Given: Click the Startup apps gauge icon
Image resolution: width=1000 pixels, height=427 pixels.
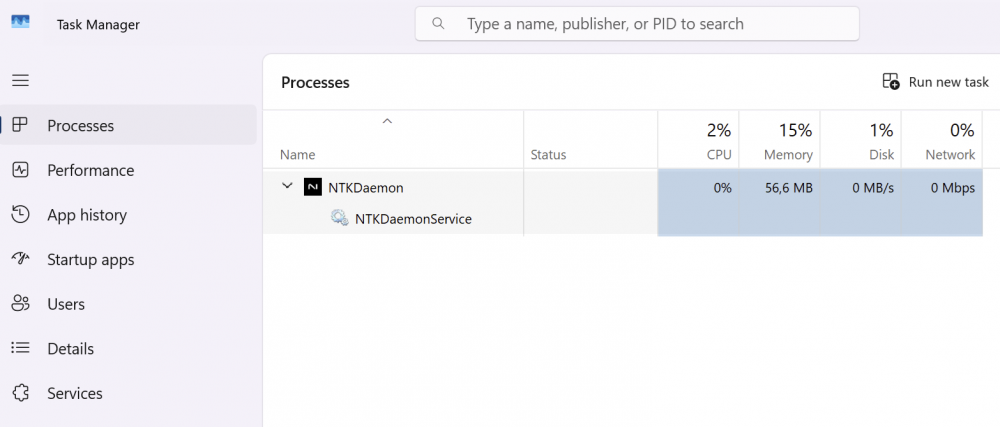Looking at the screenshot, I should (x=20, y=259).
